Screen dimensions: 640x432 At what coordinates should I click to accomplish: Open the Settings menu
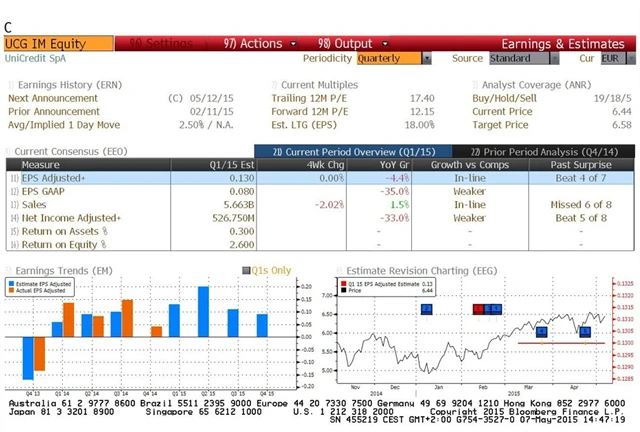160,44
